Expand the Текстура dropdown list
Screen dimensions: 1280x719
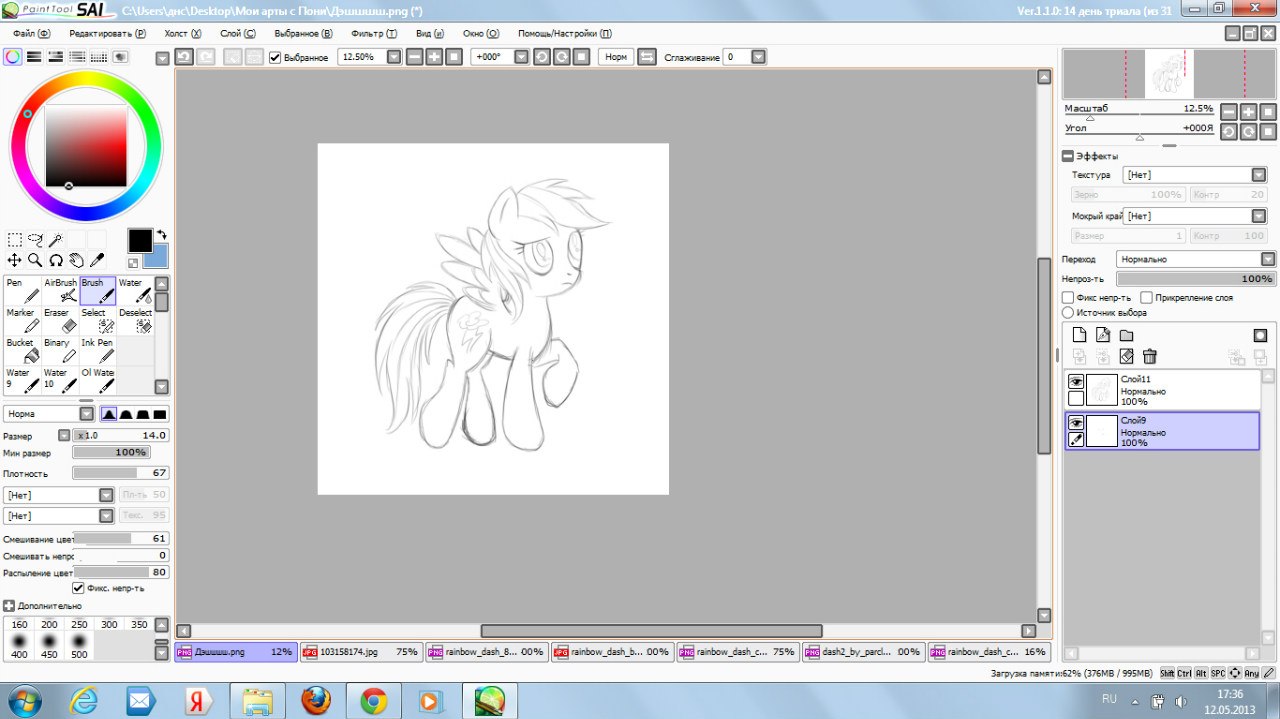1195,175
